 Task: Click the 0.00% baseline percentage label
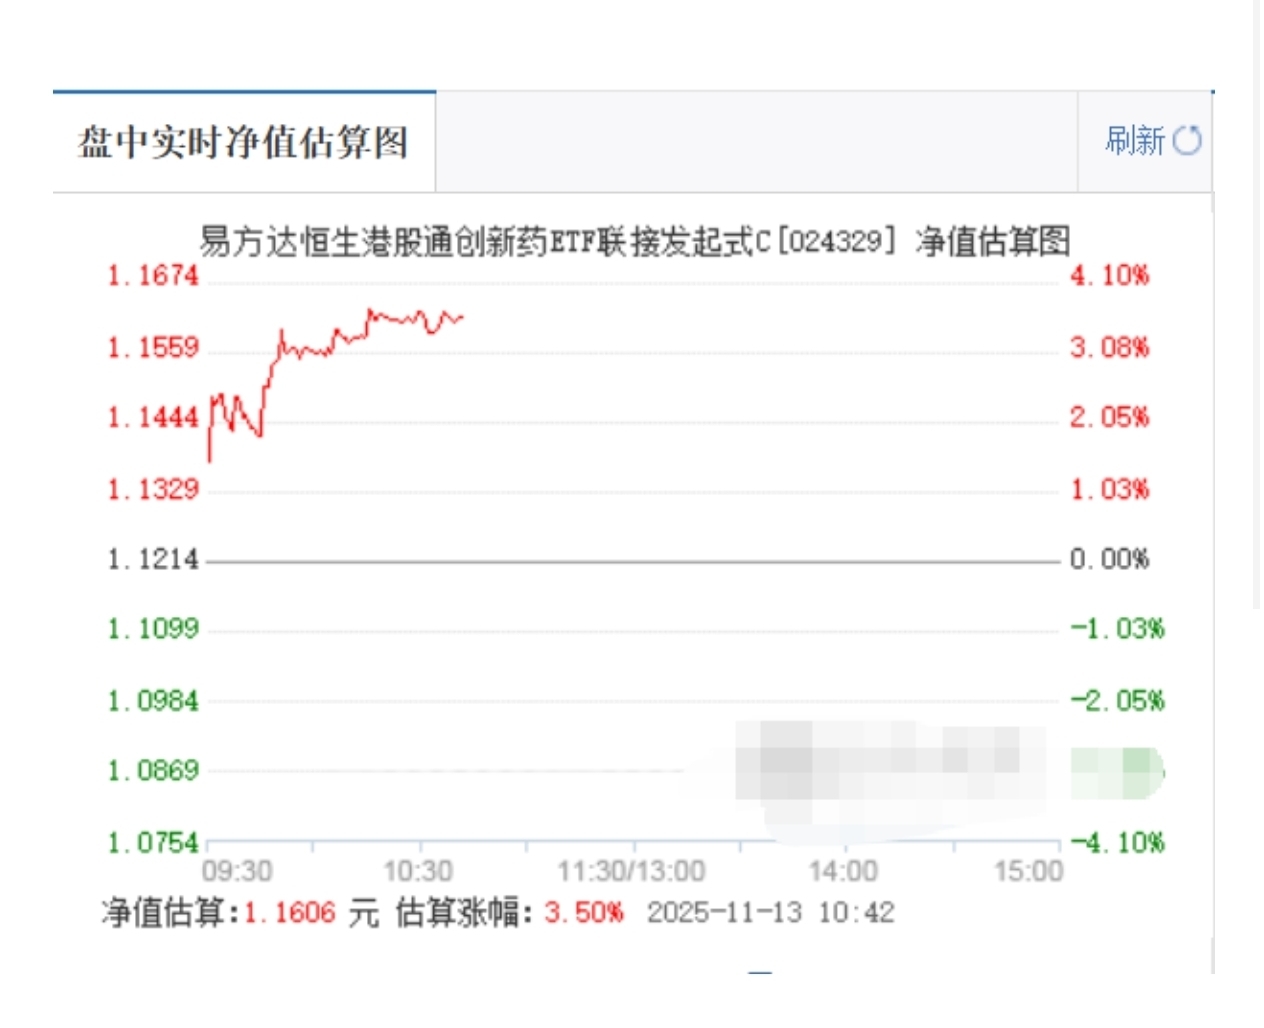point(1109,559)
